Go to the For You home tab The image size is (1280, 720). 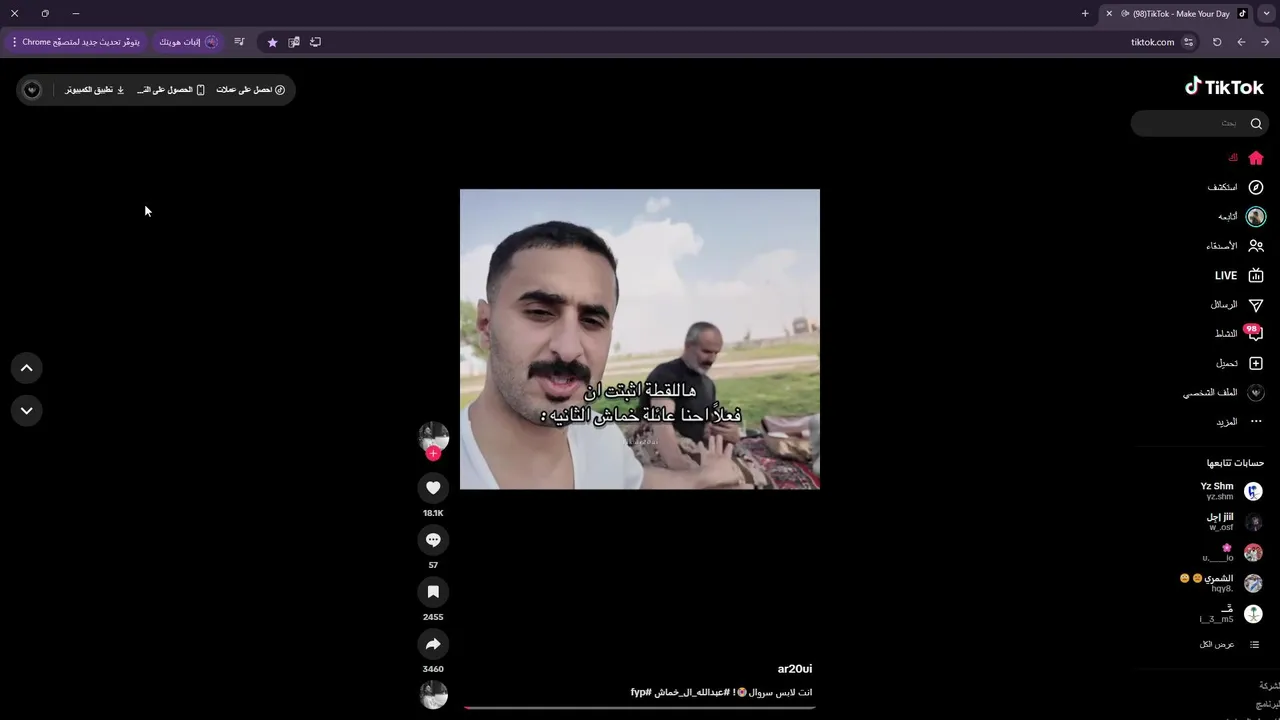(1246, 158)
